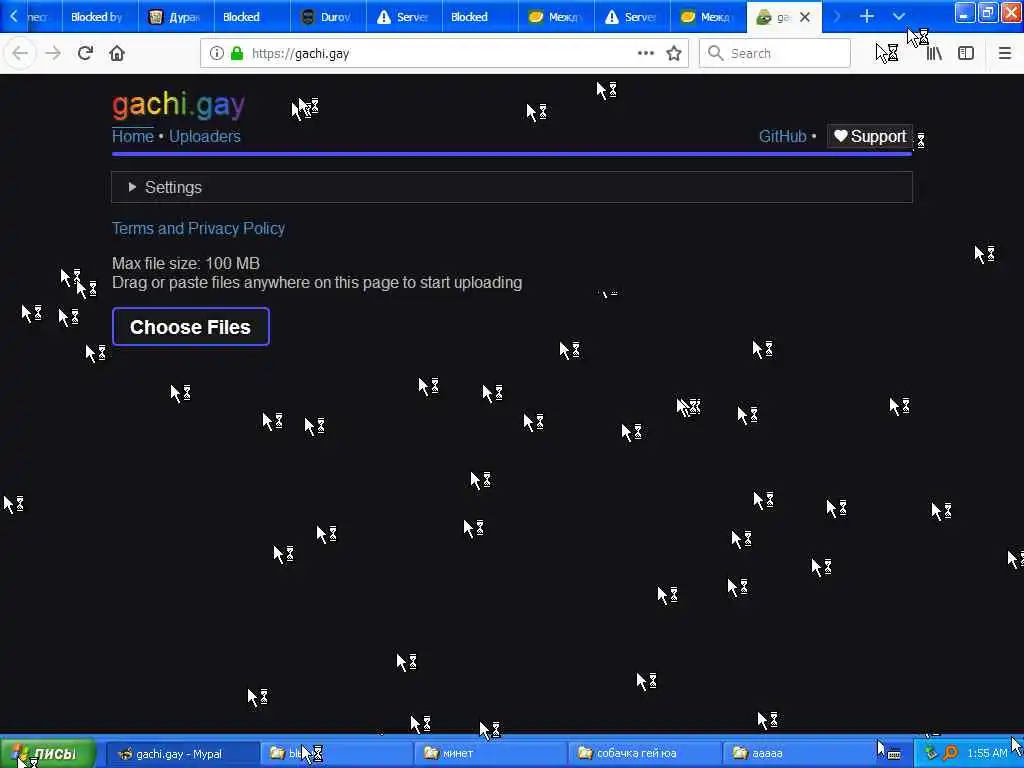This screenshot has height=768, width=1024.
Task: Reload the gachi.gay page
Action: (85, 53)
